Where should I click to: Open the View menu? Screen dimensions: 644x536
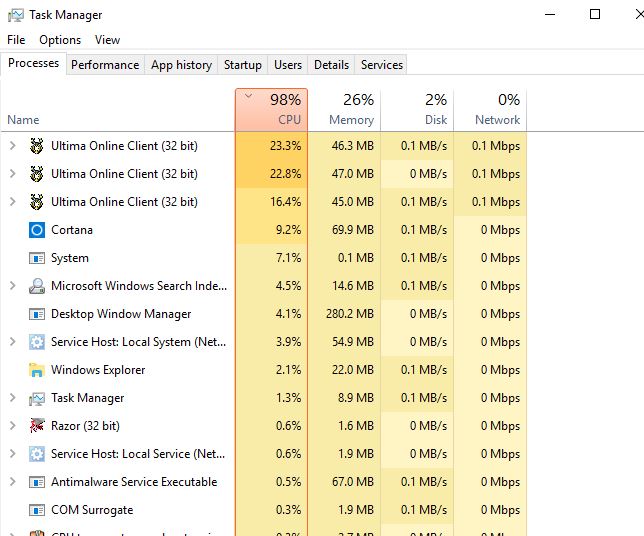(x=108, y=40)
